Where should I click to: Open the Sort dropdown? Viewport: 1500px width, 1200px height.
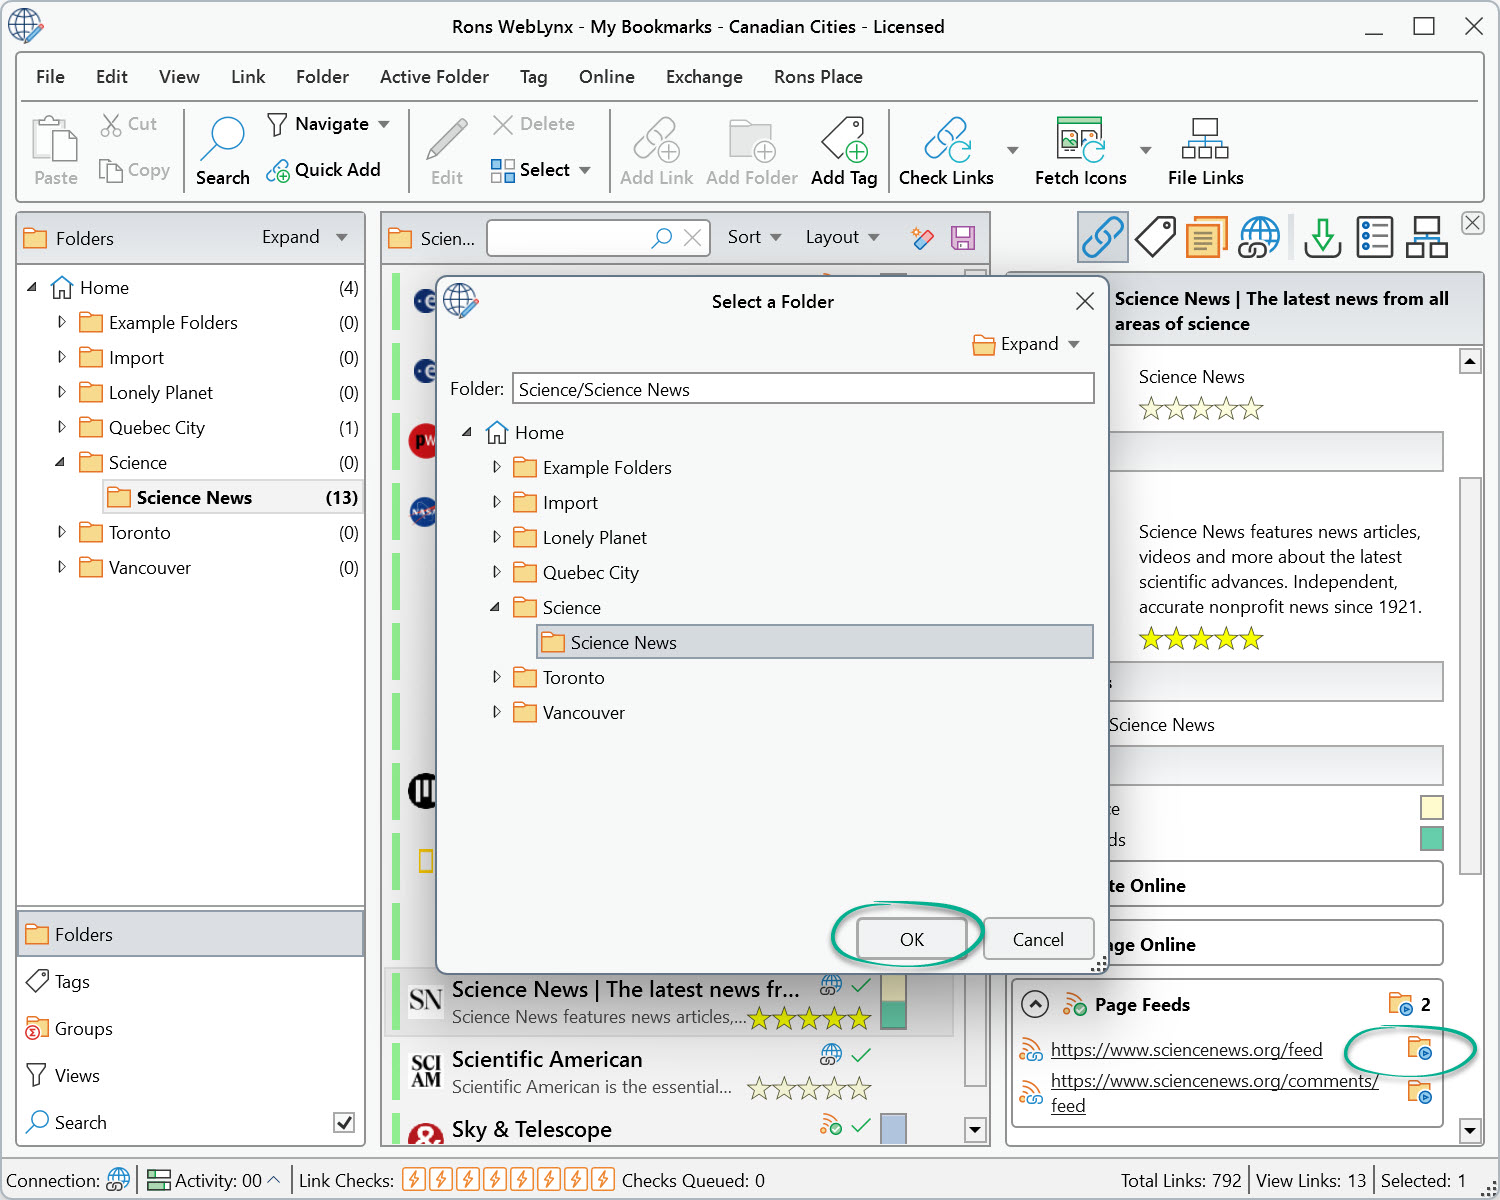click(755, 237)
